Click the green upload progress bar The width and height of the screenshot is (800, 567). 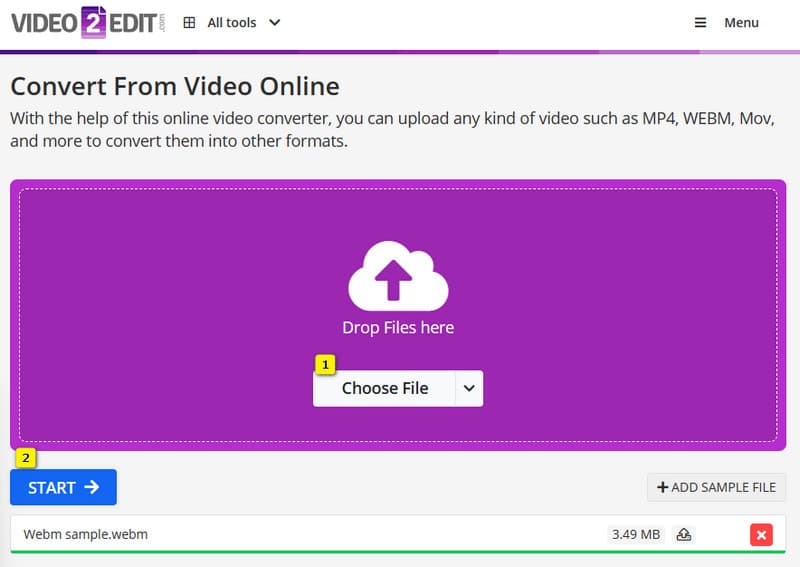tap(400, 551)
